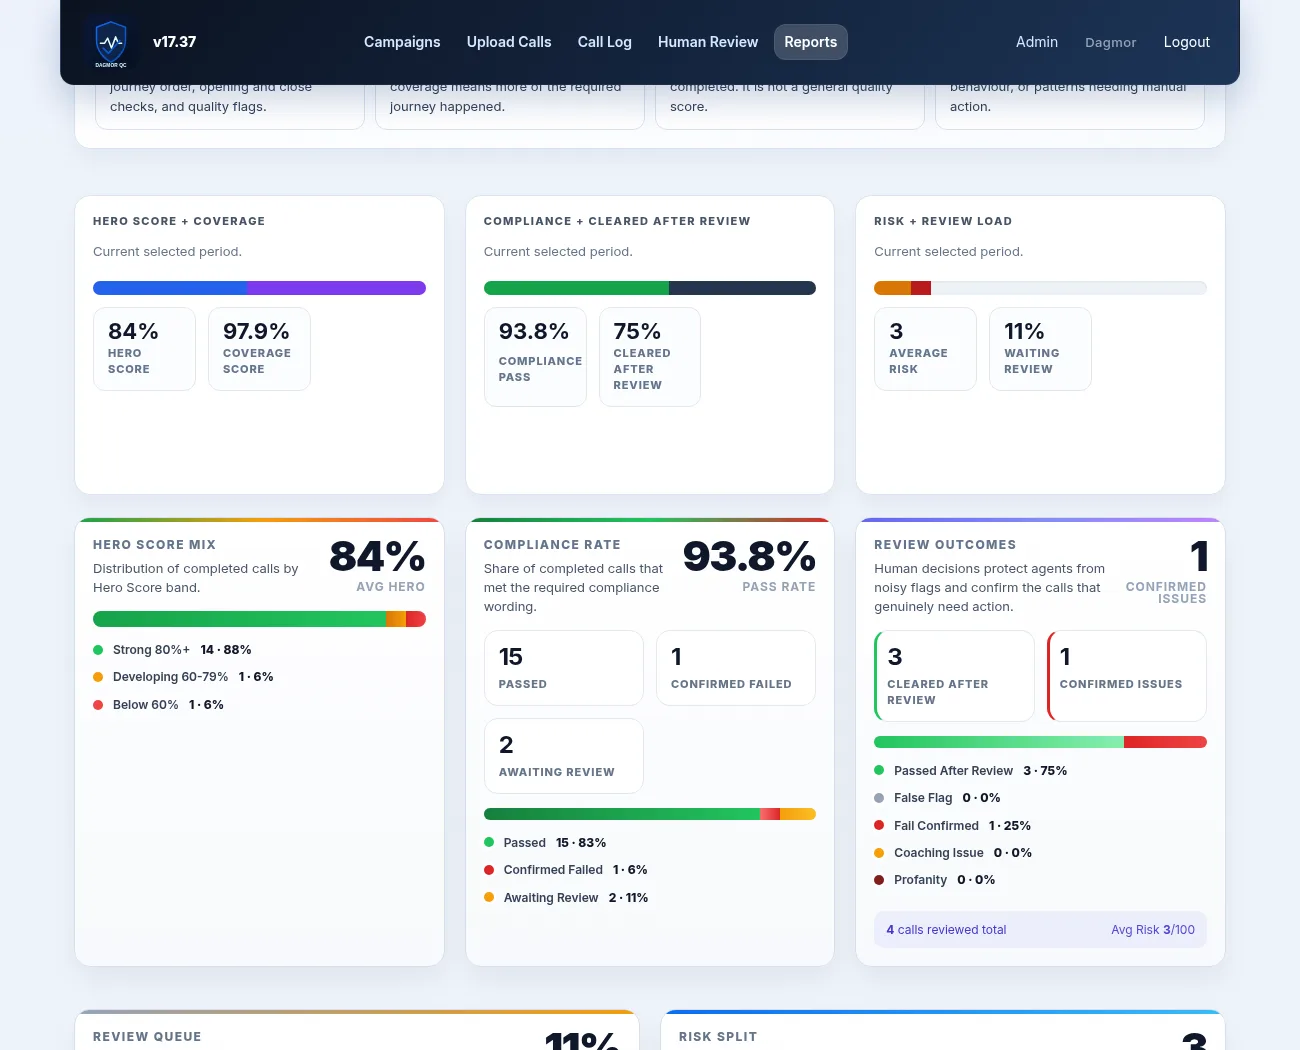Select the 93.8% Compliance Pass tile
This screenshot has width=1300, height=1050.
tap(535, 357)
